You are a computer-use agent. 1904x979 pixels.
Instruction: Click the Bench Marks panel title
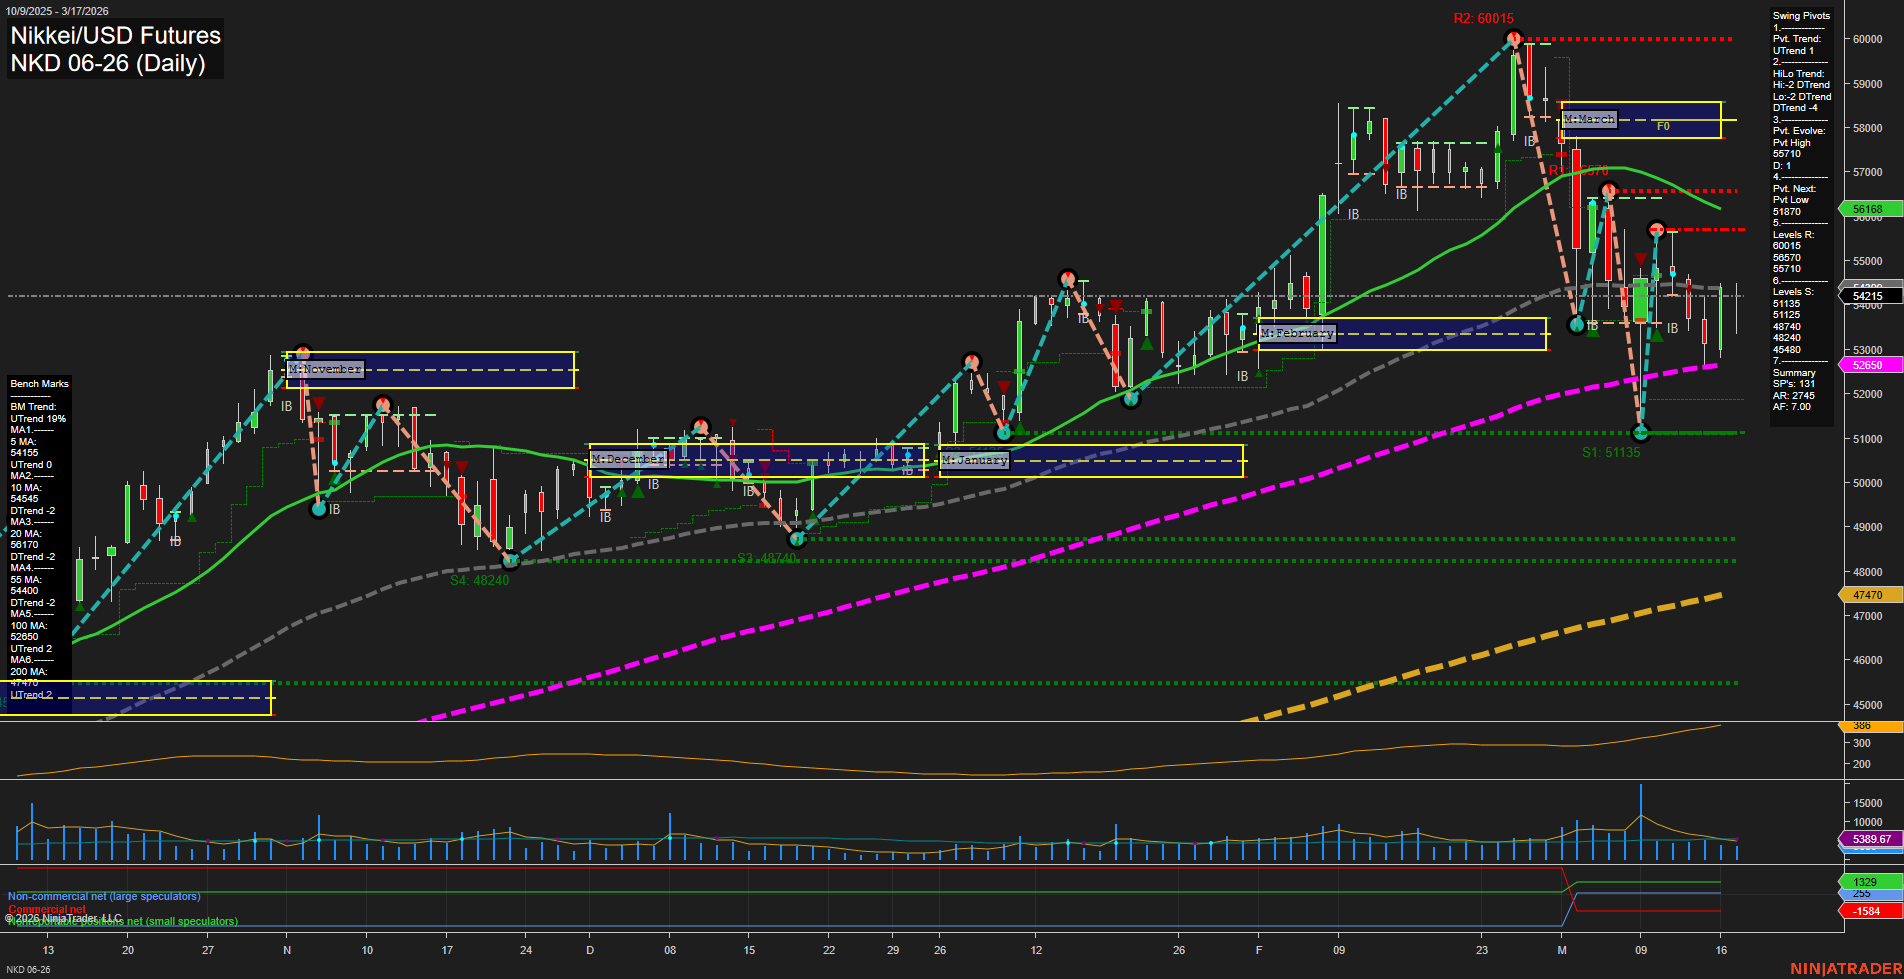pos(38,383)
